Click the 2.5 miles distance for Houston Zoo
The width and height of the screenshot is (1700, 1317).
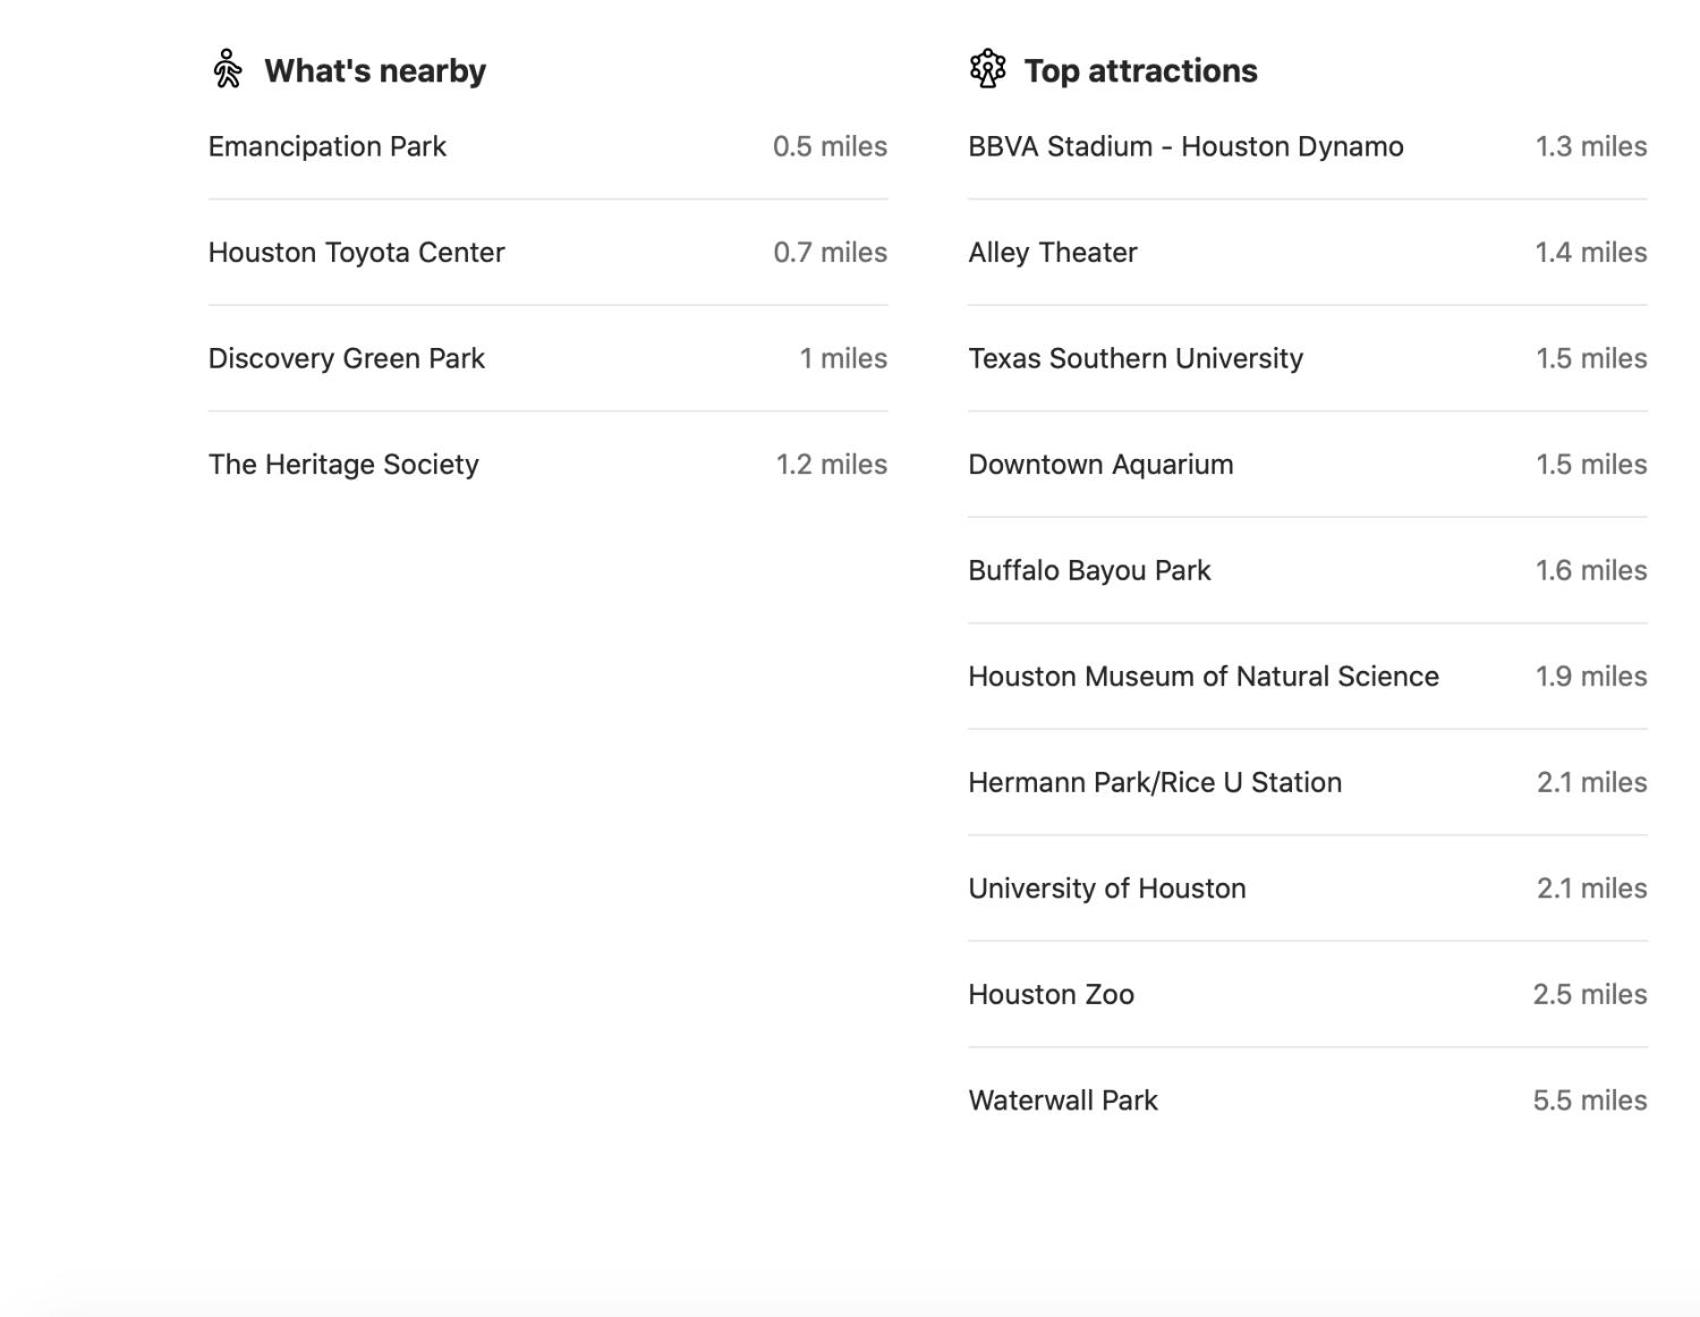(1590, 995)
